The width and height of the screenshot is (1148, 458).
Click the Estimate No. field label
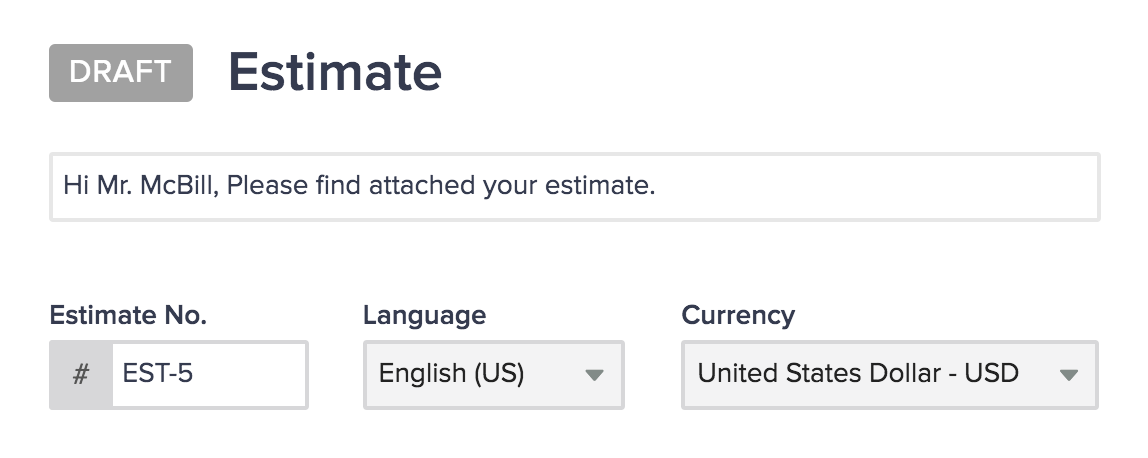coord(128,316)
